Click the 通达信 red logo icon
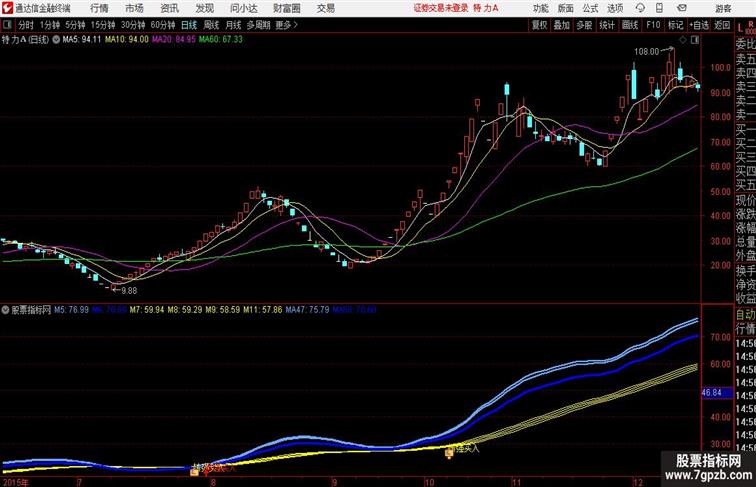Image resolution: width=756 pixels, height=487 pixels. click(x=7, y=8)
